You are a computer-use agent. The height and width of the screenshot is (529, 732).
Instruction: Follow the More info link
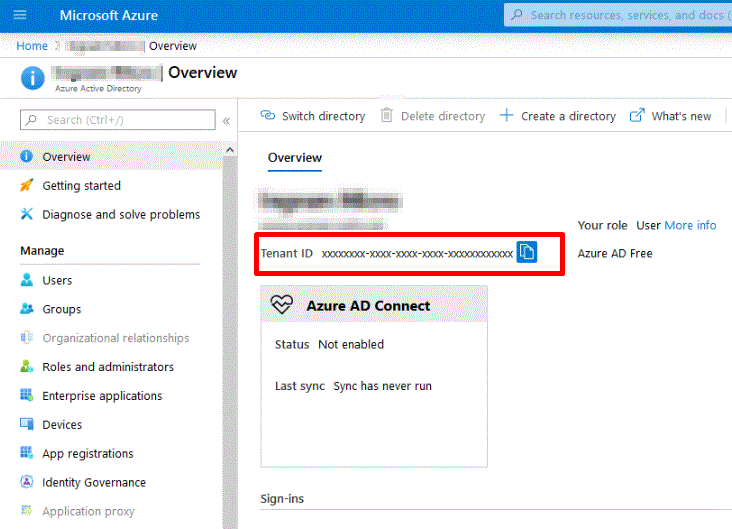[x=690, y=226]
